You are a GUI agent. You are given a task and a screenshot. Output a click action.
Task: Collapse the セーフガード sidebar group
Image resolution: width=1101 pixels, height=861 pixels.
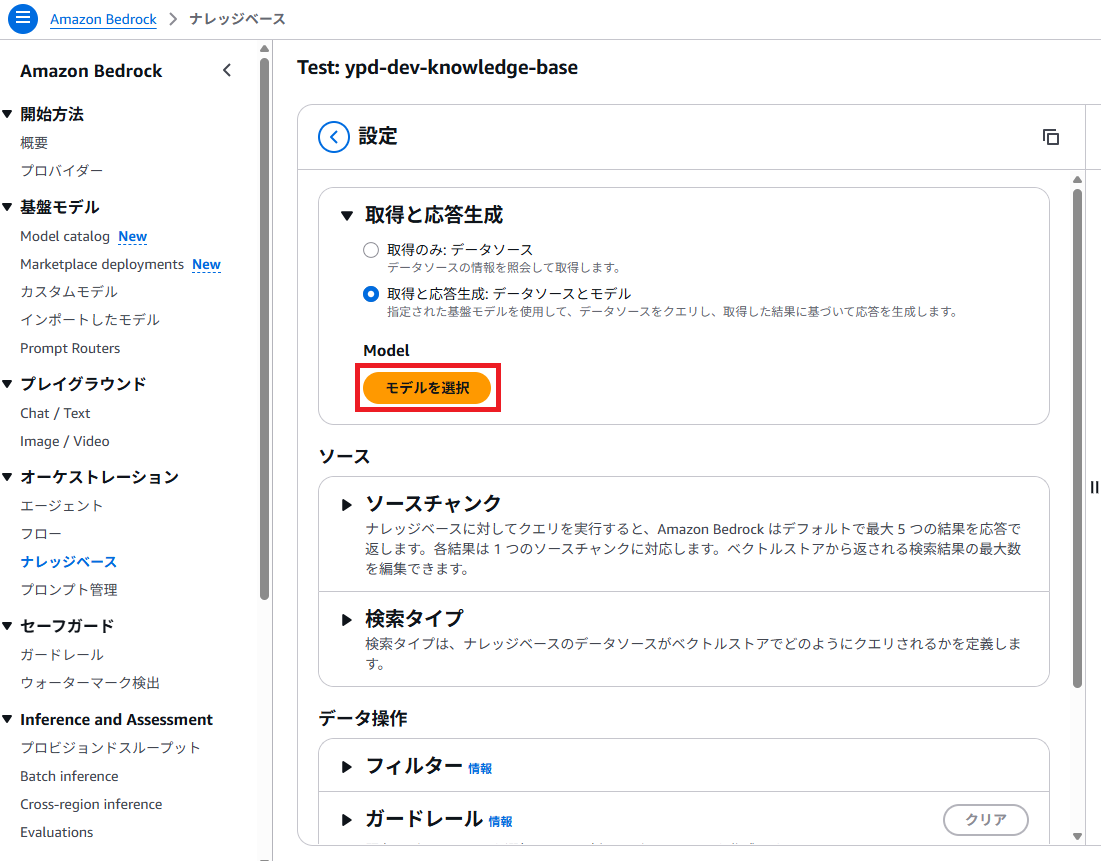tap(8, 626)
